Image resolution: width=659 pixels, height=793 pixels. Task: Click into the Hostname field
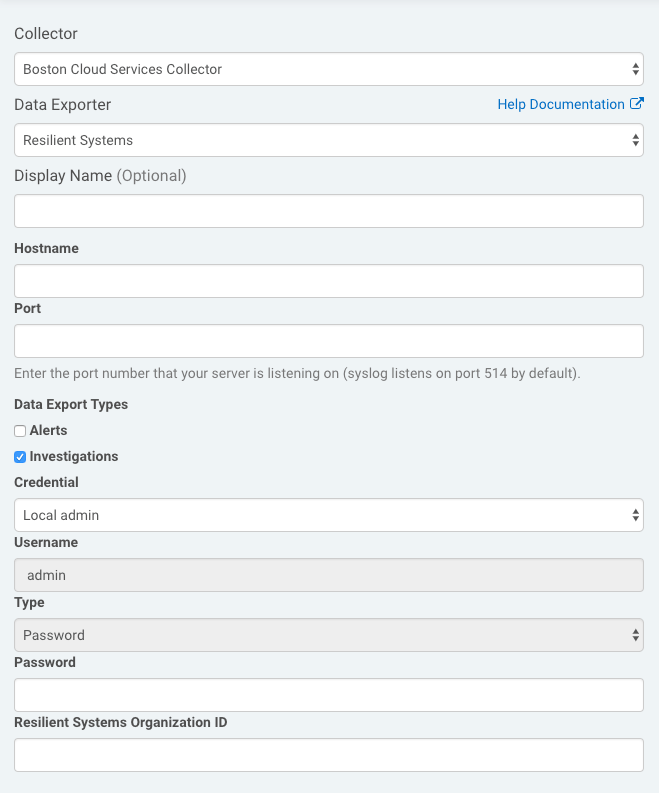pos(329,281)
